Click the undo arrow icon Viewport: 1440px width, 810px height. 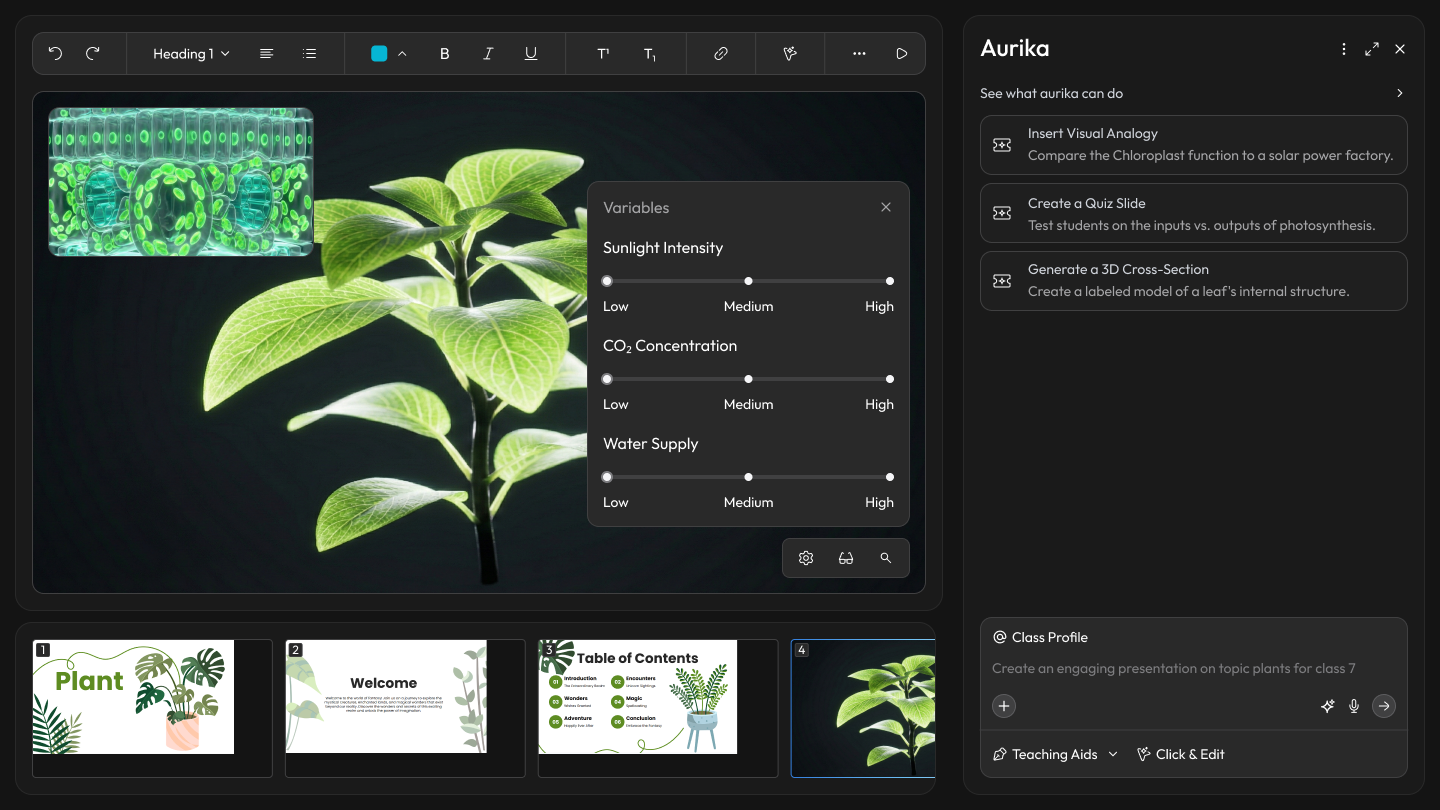coord(55,54)
